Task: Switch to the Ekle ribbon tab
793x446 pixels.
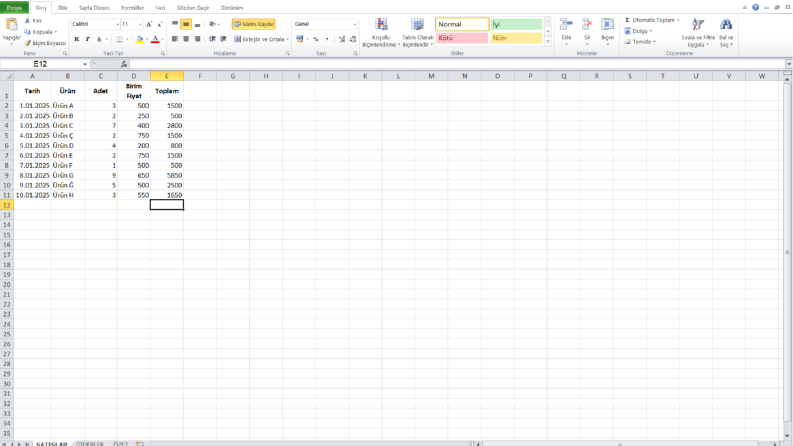Action: pyautogui.click(x=63, y=8)
